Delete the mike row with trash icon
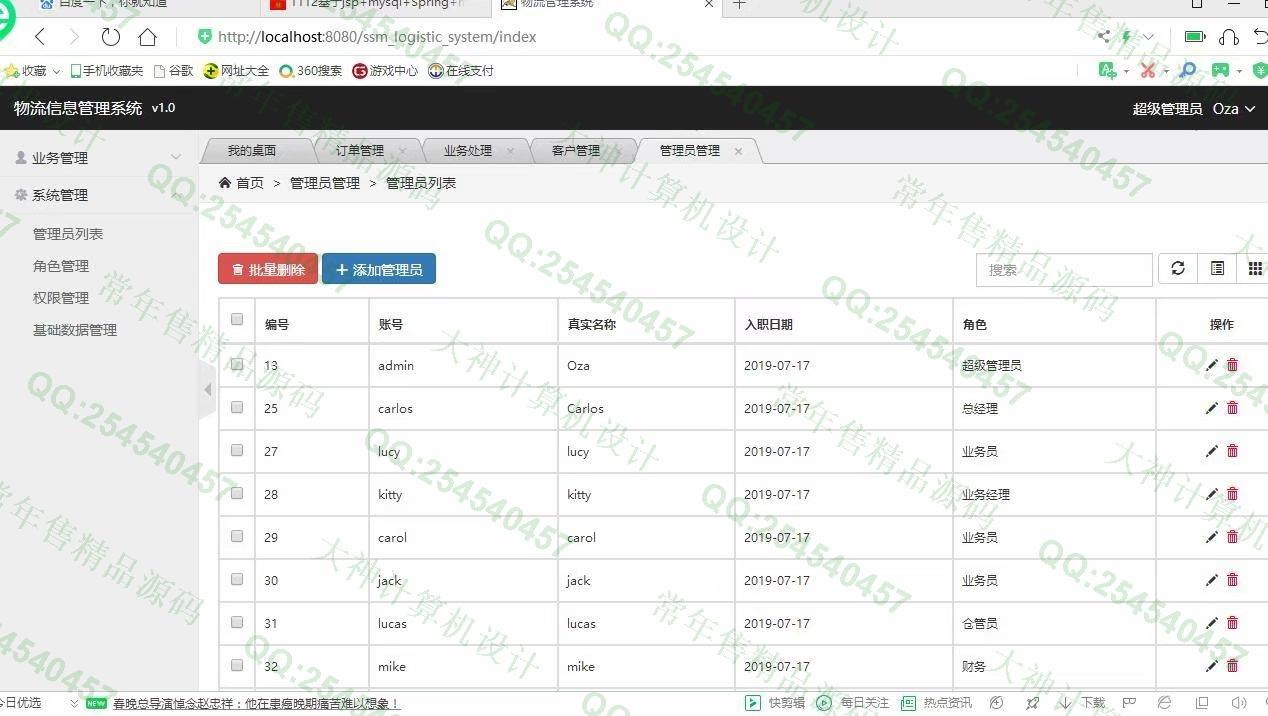Screen dimensions: 1268x716 click(1232, 666)
